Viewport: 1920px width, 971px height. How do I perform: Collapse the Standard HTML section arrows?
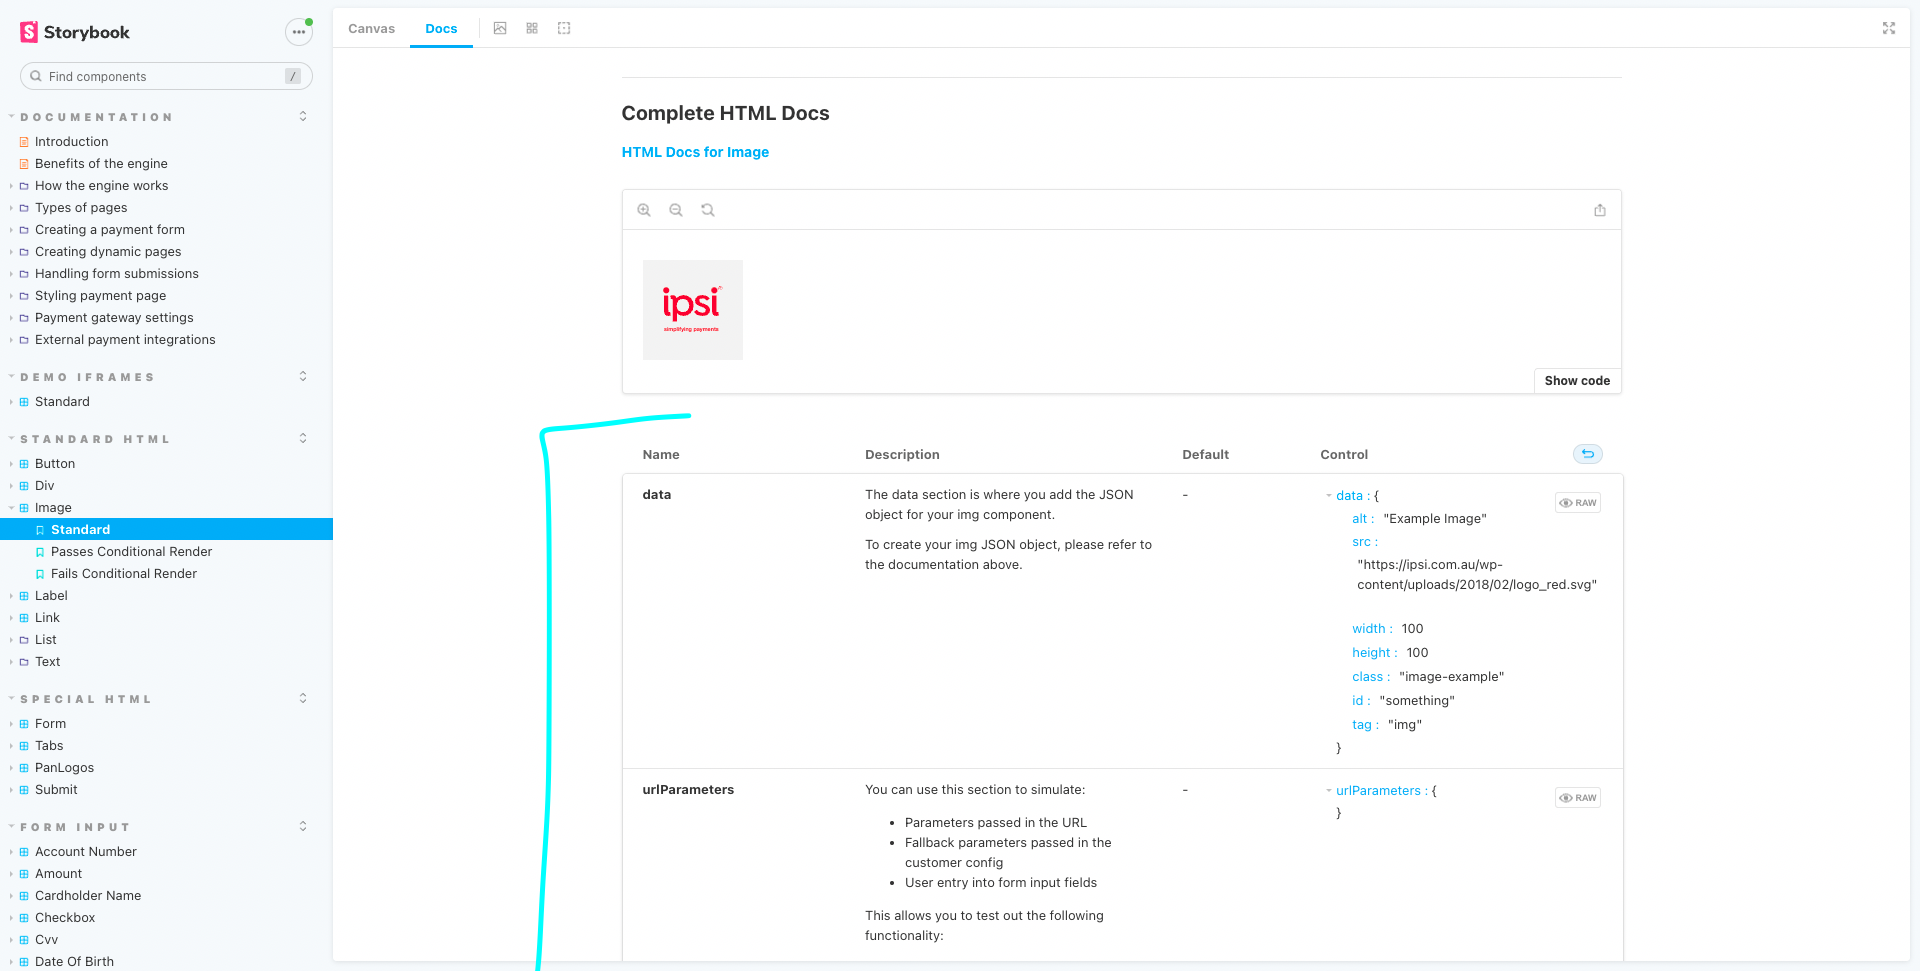(x=303, y=439)
